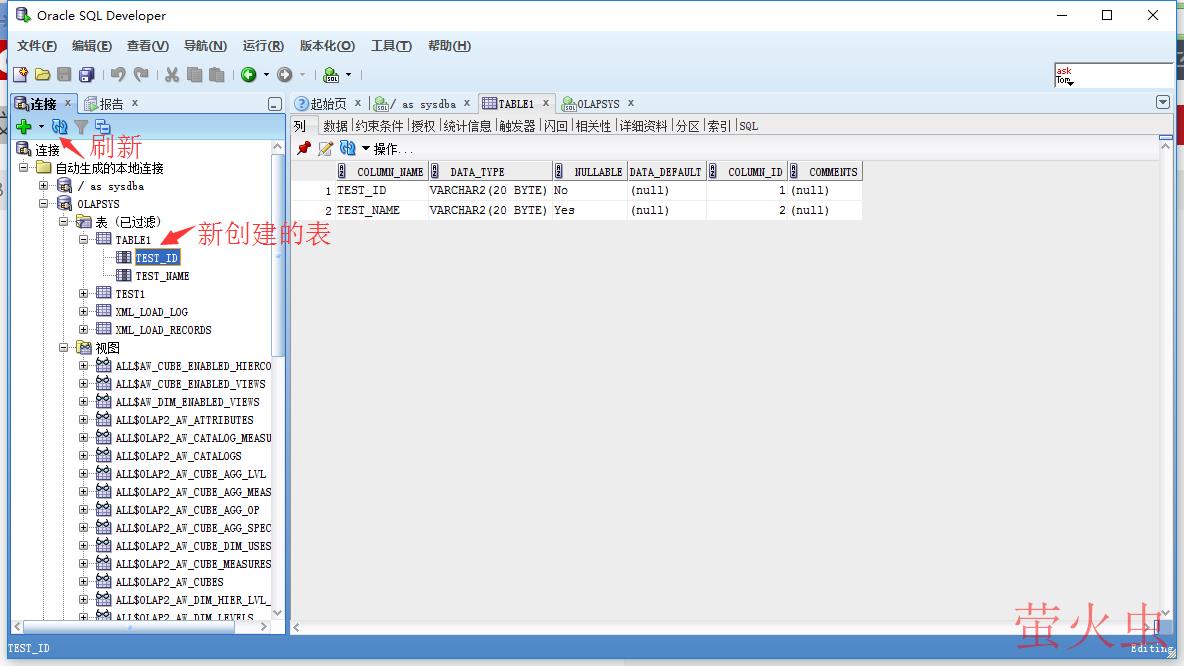This screenshot has width=1184, height=666.
Task: Click the green New Connection plus icon
Action: (24, 127)
